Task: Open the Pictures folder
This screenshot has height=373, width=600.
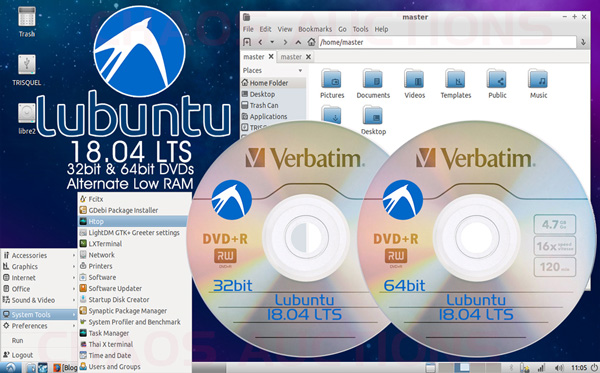Action: point(332,84)
